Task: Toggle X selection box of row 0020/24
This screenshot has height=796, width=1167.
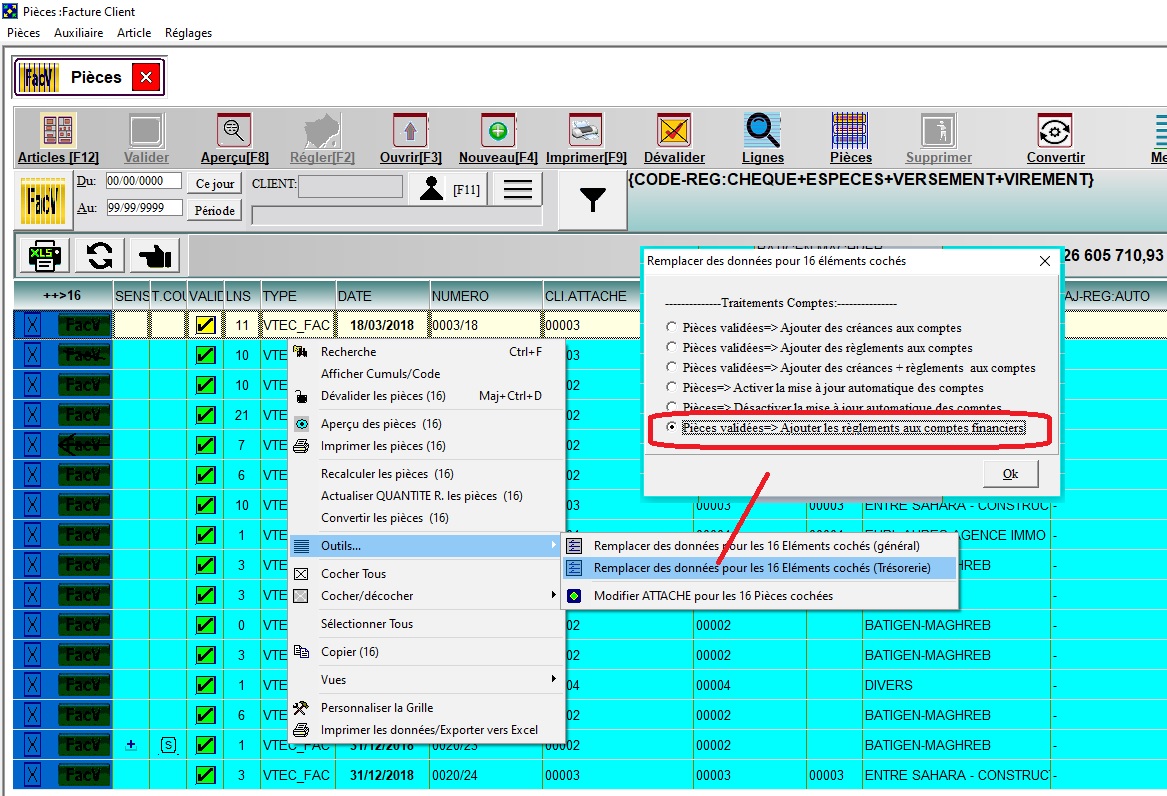Action: coord(33,775)
